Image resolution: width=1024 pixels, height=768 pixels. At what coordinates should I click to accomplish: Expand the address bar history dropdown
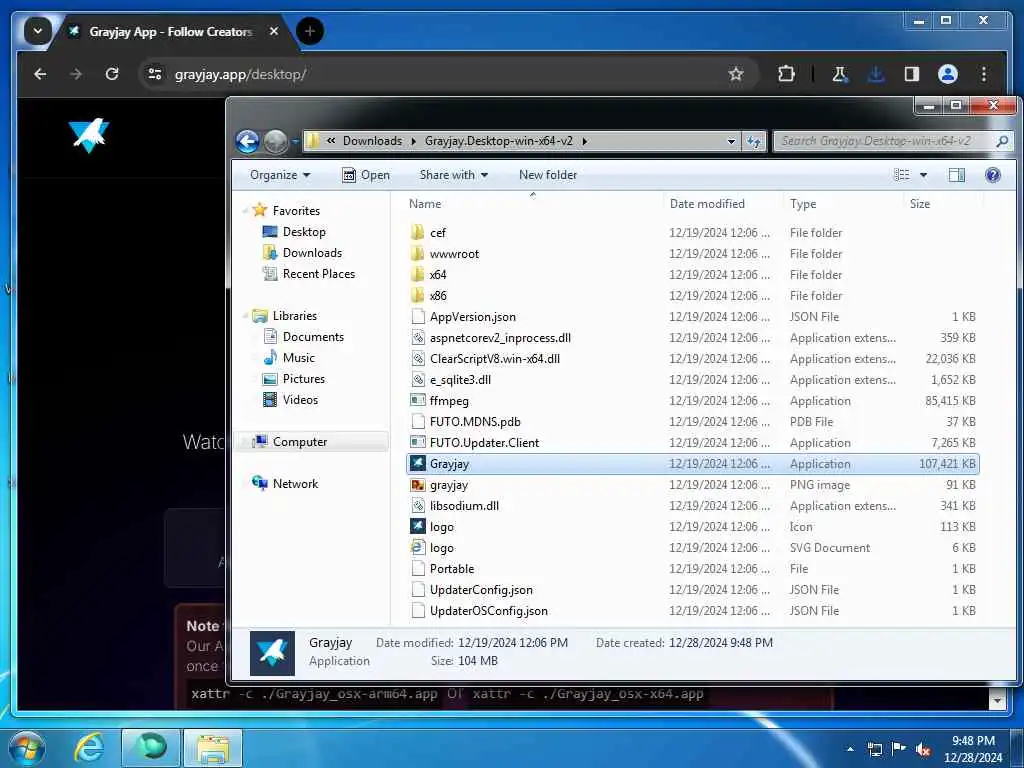coord(731,141)
